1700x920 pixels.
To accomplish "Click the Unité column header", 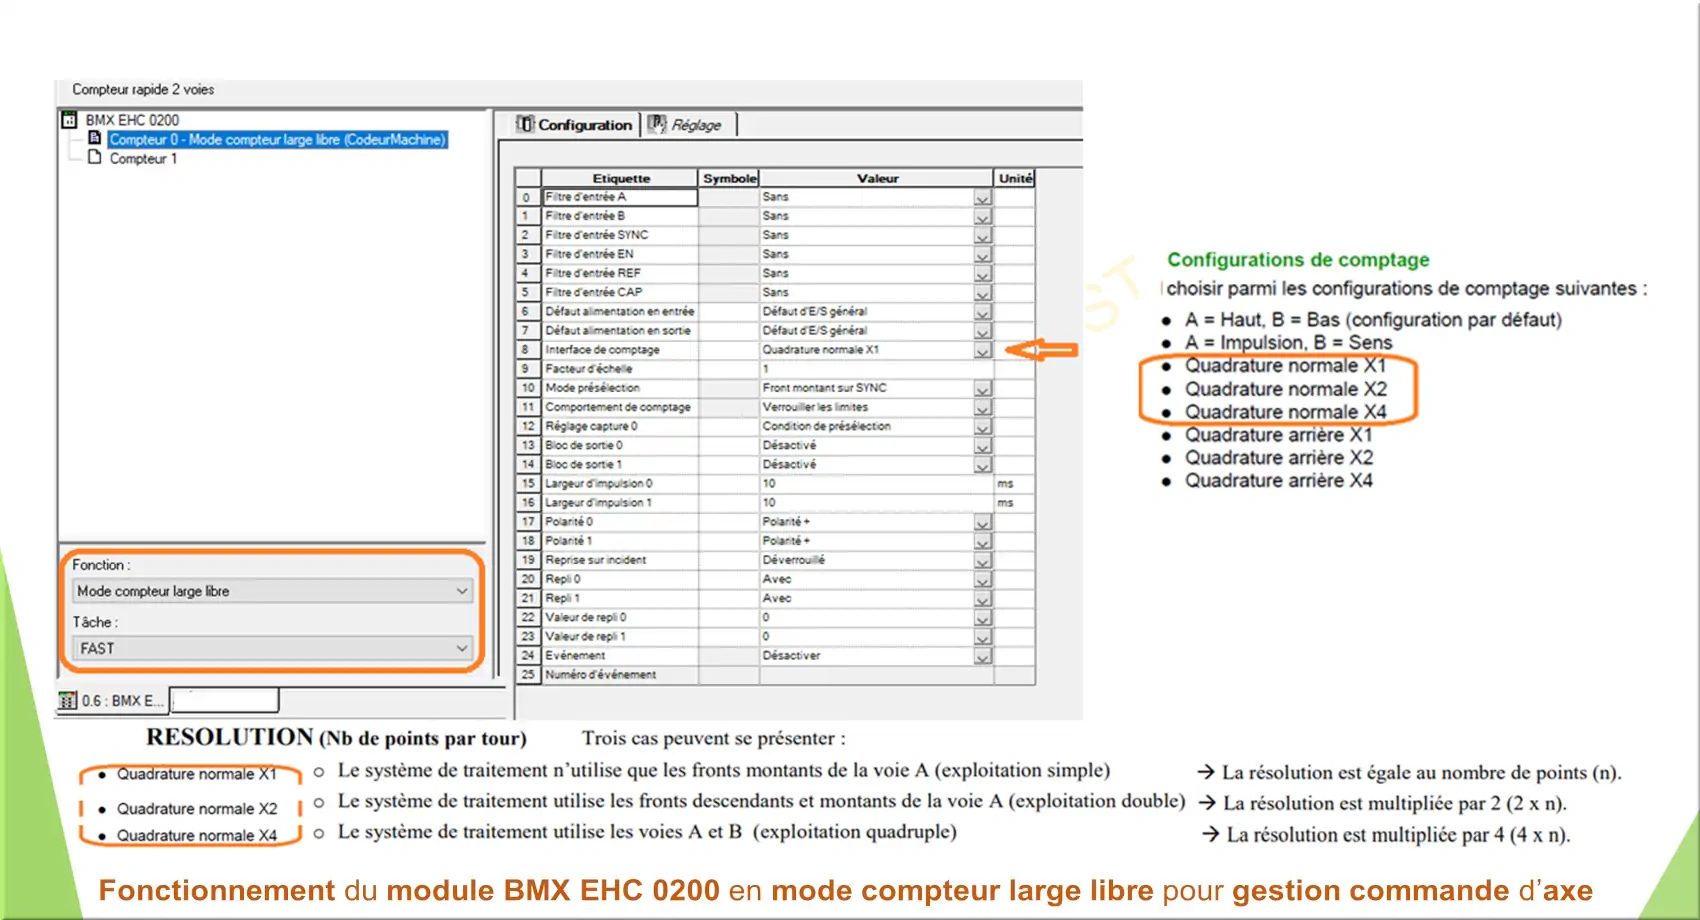I will coord(1015,178).
